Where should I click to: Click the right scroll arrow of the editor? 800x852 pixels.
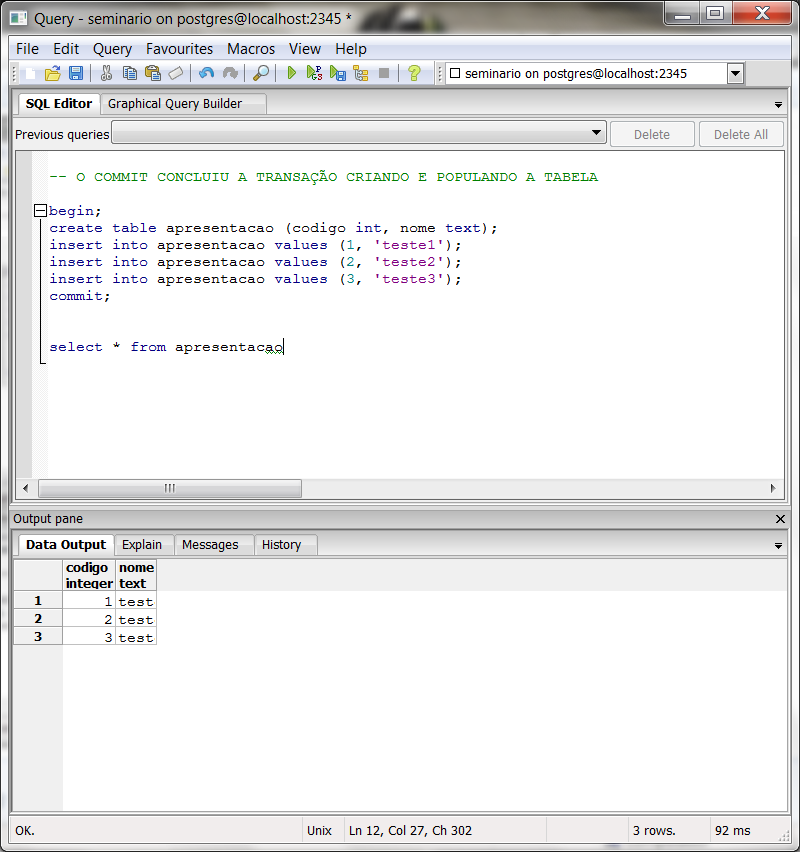(x=773, y=488)
